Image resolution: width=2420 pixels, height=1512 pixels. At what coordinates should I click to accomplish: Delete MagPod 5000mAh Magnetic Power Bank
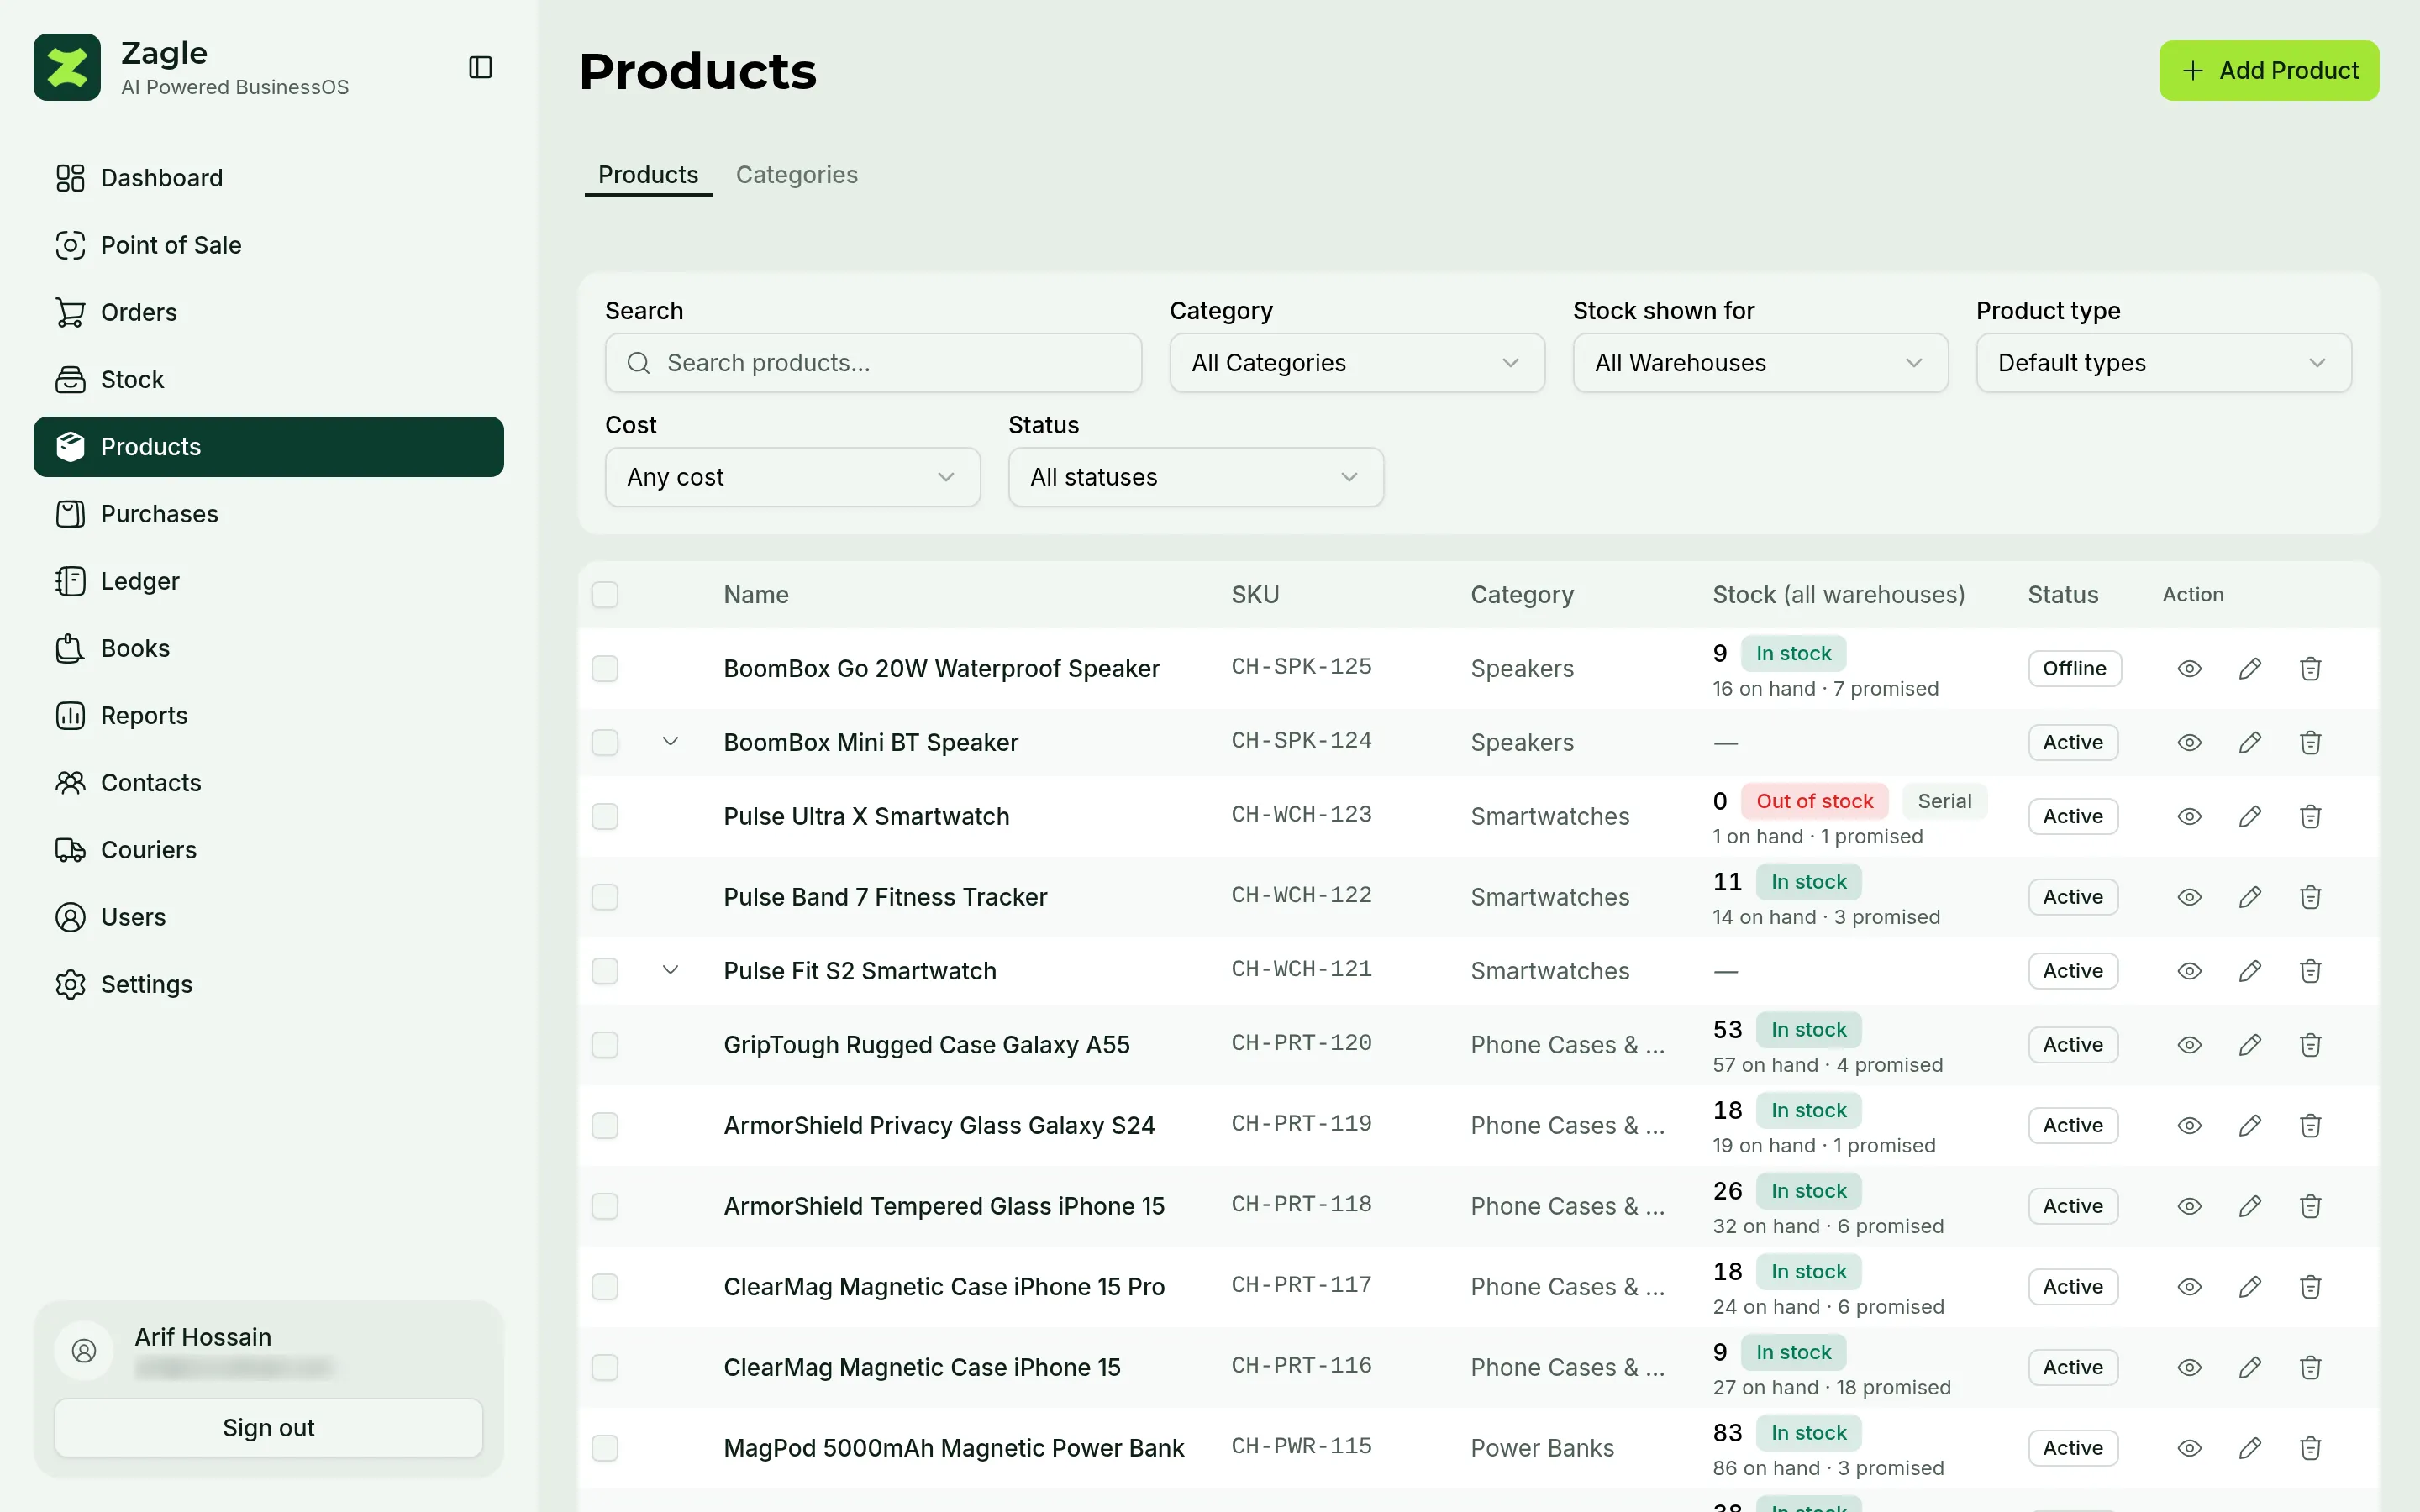(2310, 1448)
